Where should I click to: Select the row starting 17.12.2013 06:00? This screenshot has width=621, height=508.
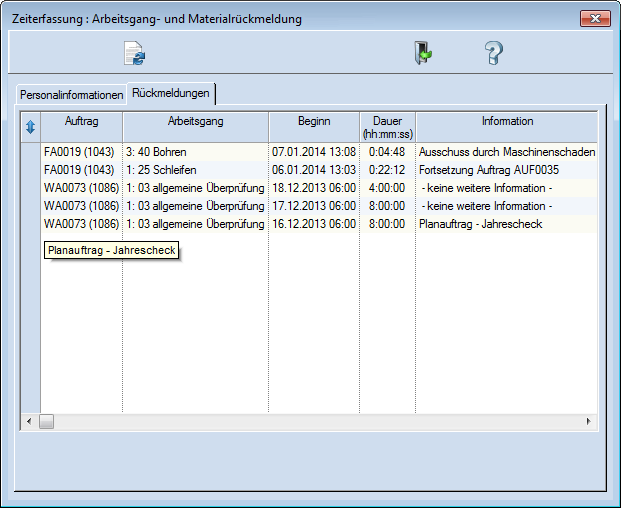(x=313, y=206)
